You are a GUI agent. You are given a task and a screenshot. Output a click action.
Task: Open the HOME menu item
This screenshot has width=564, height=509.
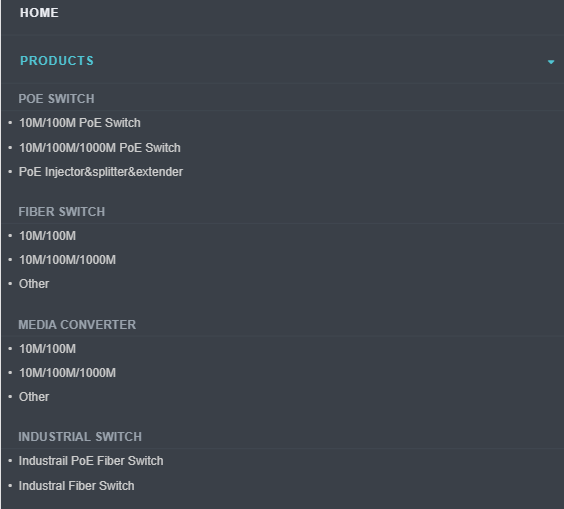coord(39,13)
